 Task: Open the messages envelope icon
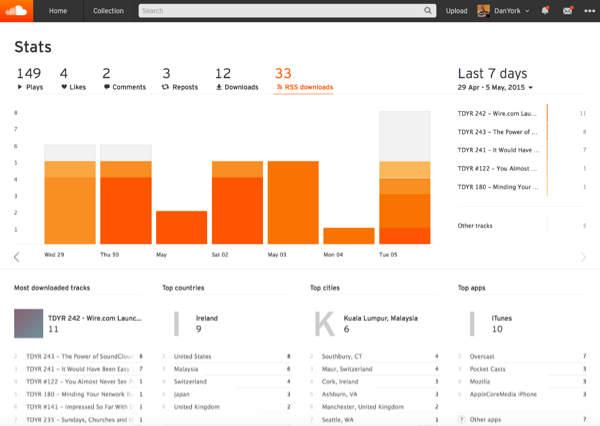[567, 11]
